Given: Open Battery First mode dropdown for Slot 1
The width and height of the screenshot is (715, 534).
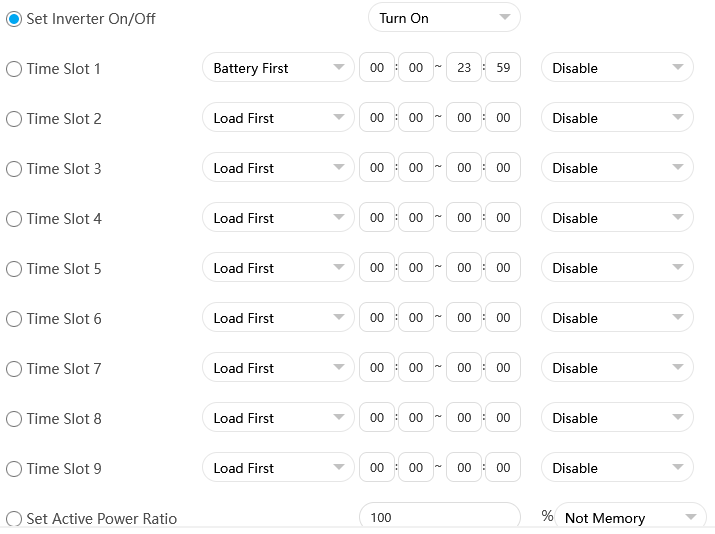Looking at the screenshot, I should (278, 67).
